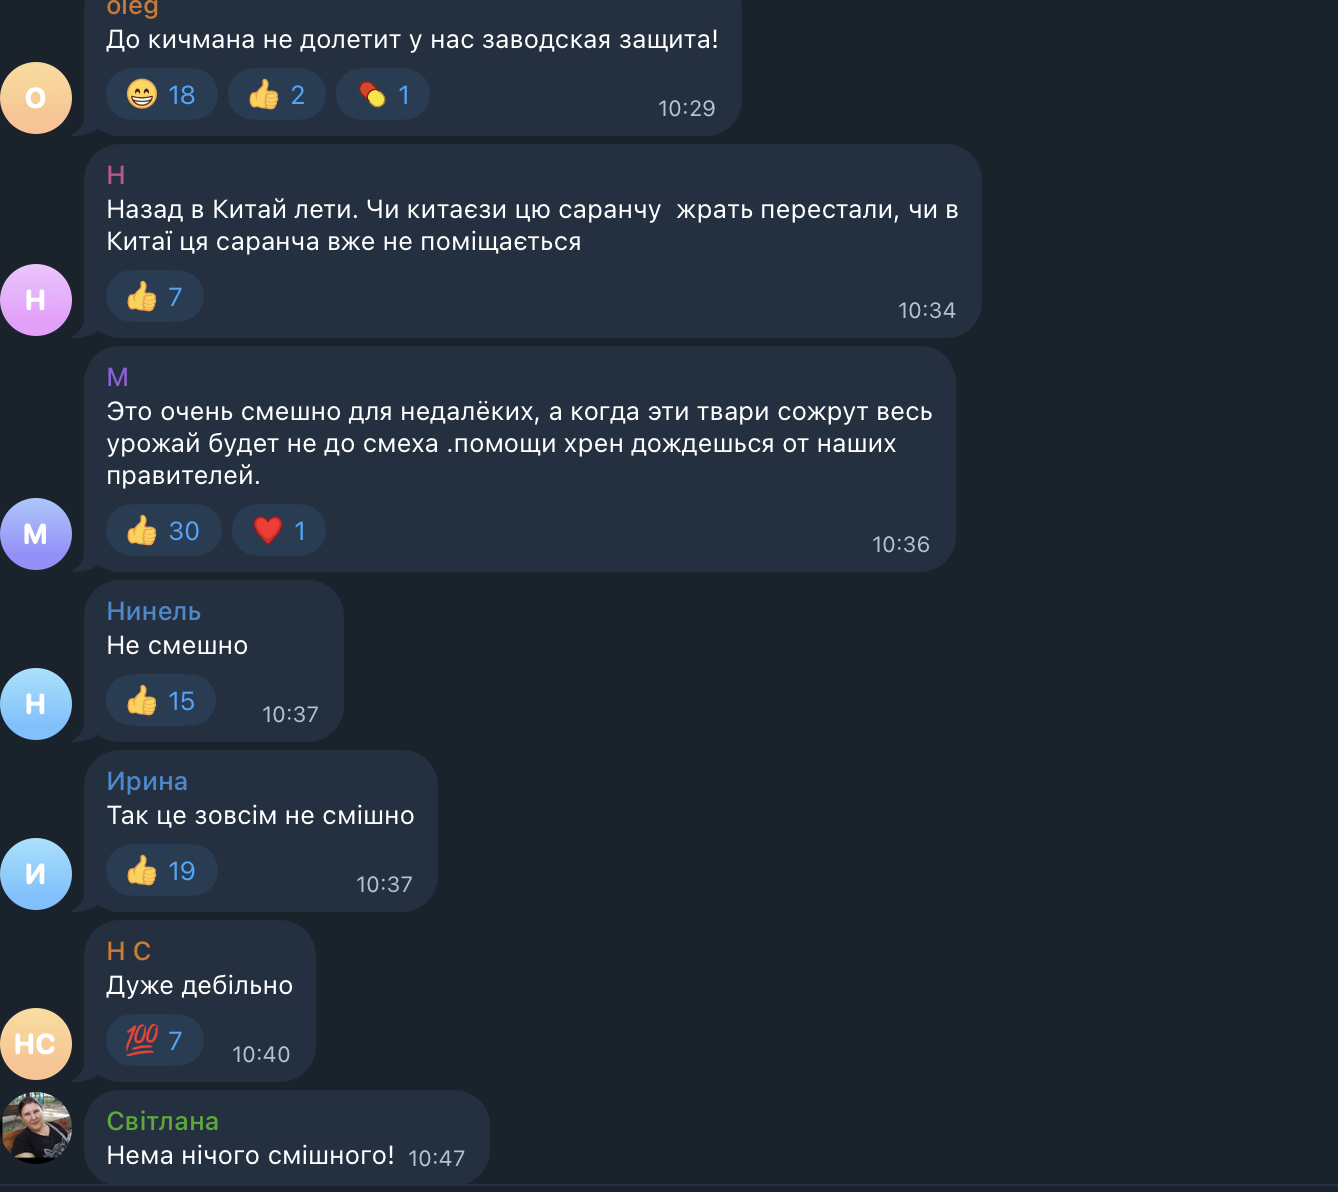Click the pink Н avatar
Viewport: 1338px width, 1192px height.
tap(36, 300)
